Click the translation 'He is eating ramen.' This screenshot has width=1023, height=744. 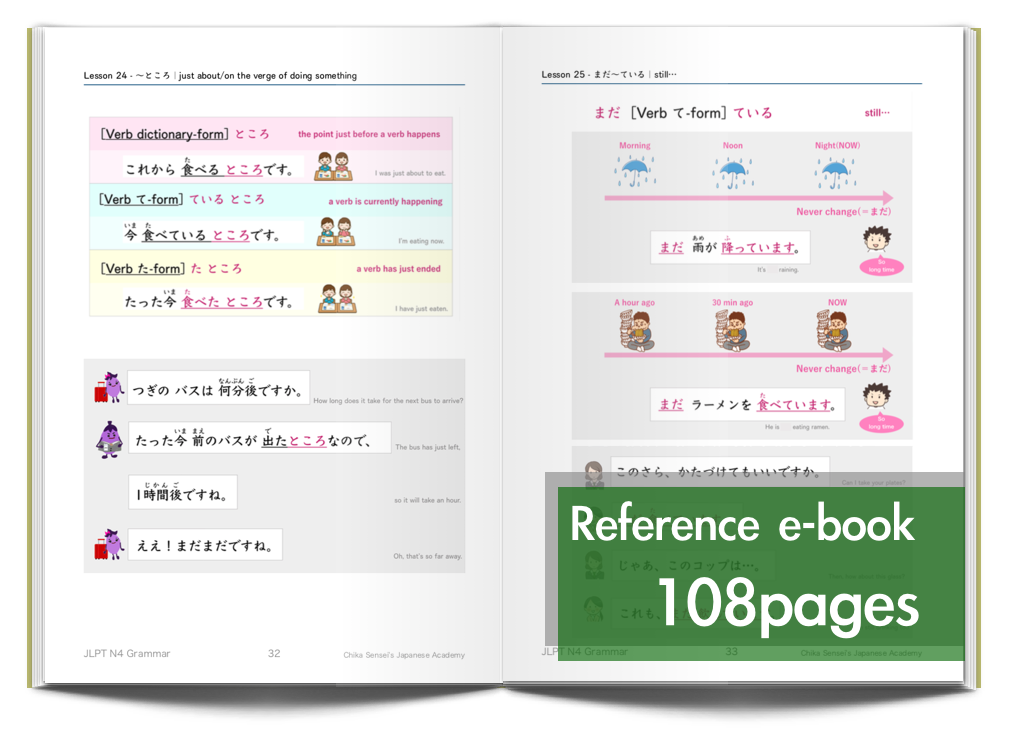click(797, 427)
